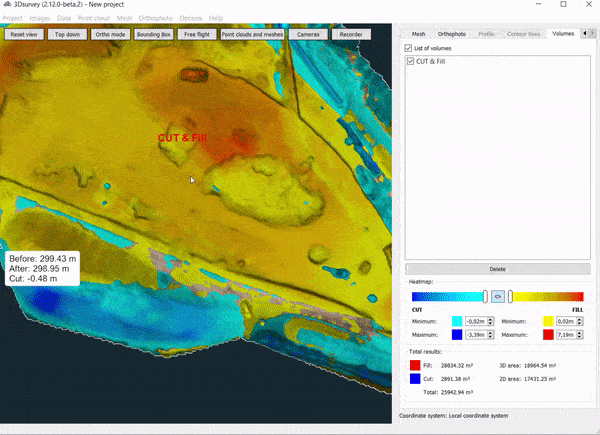
Task: Click the cut heatmap slider handle
Action: 486,296
